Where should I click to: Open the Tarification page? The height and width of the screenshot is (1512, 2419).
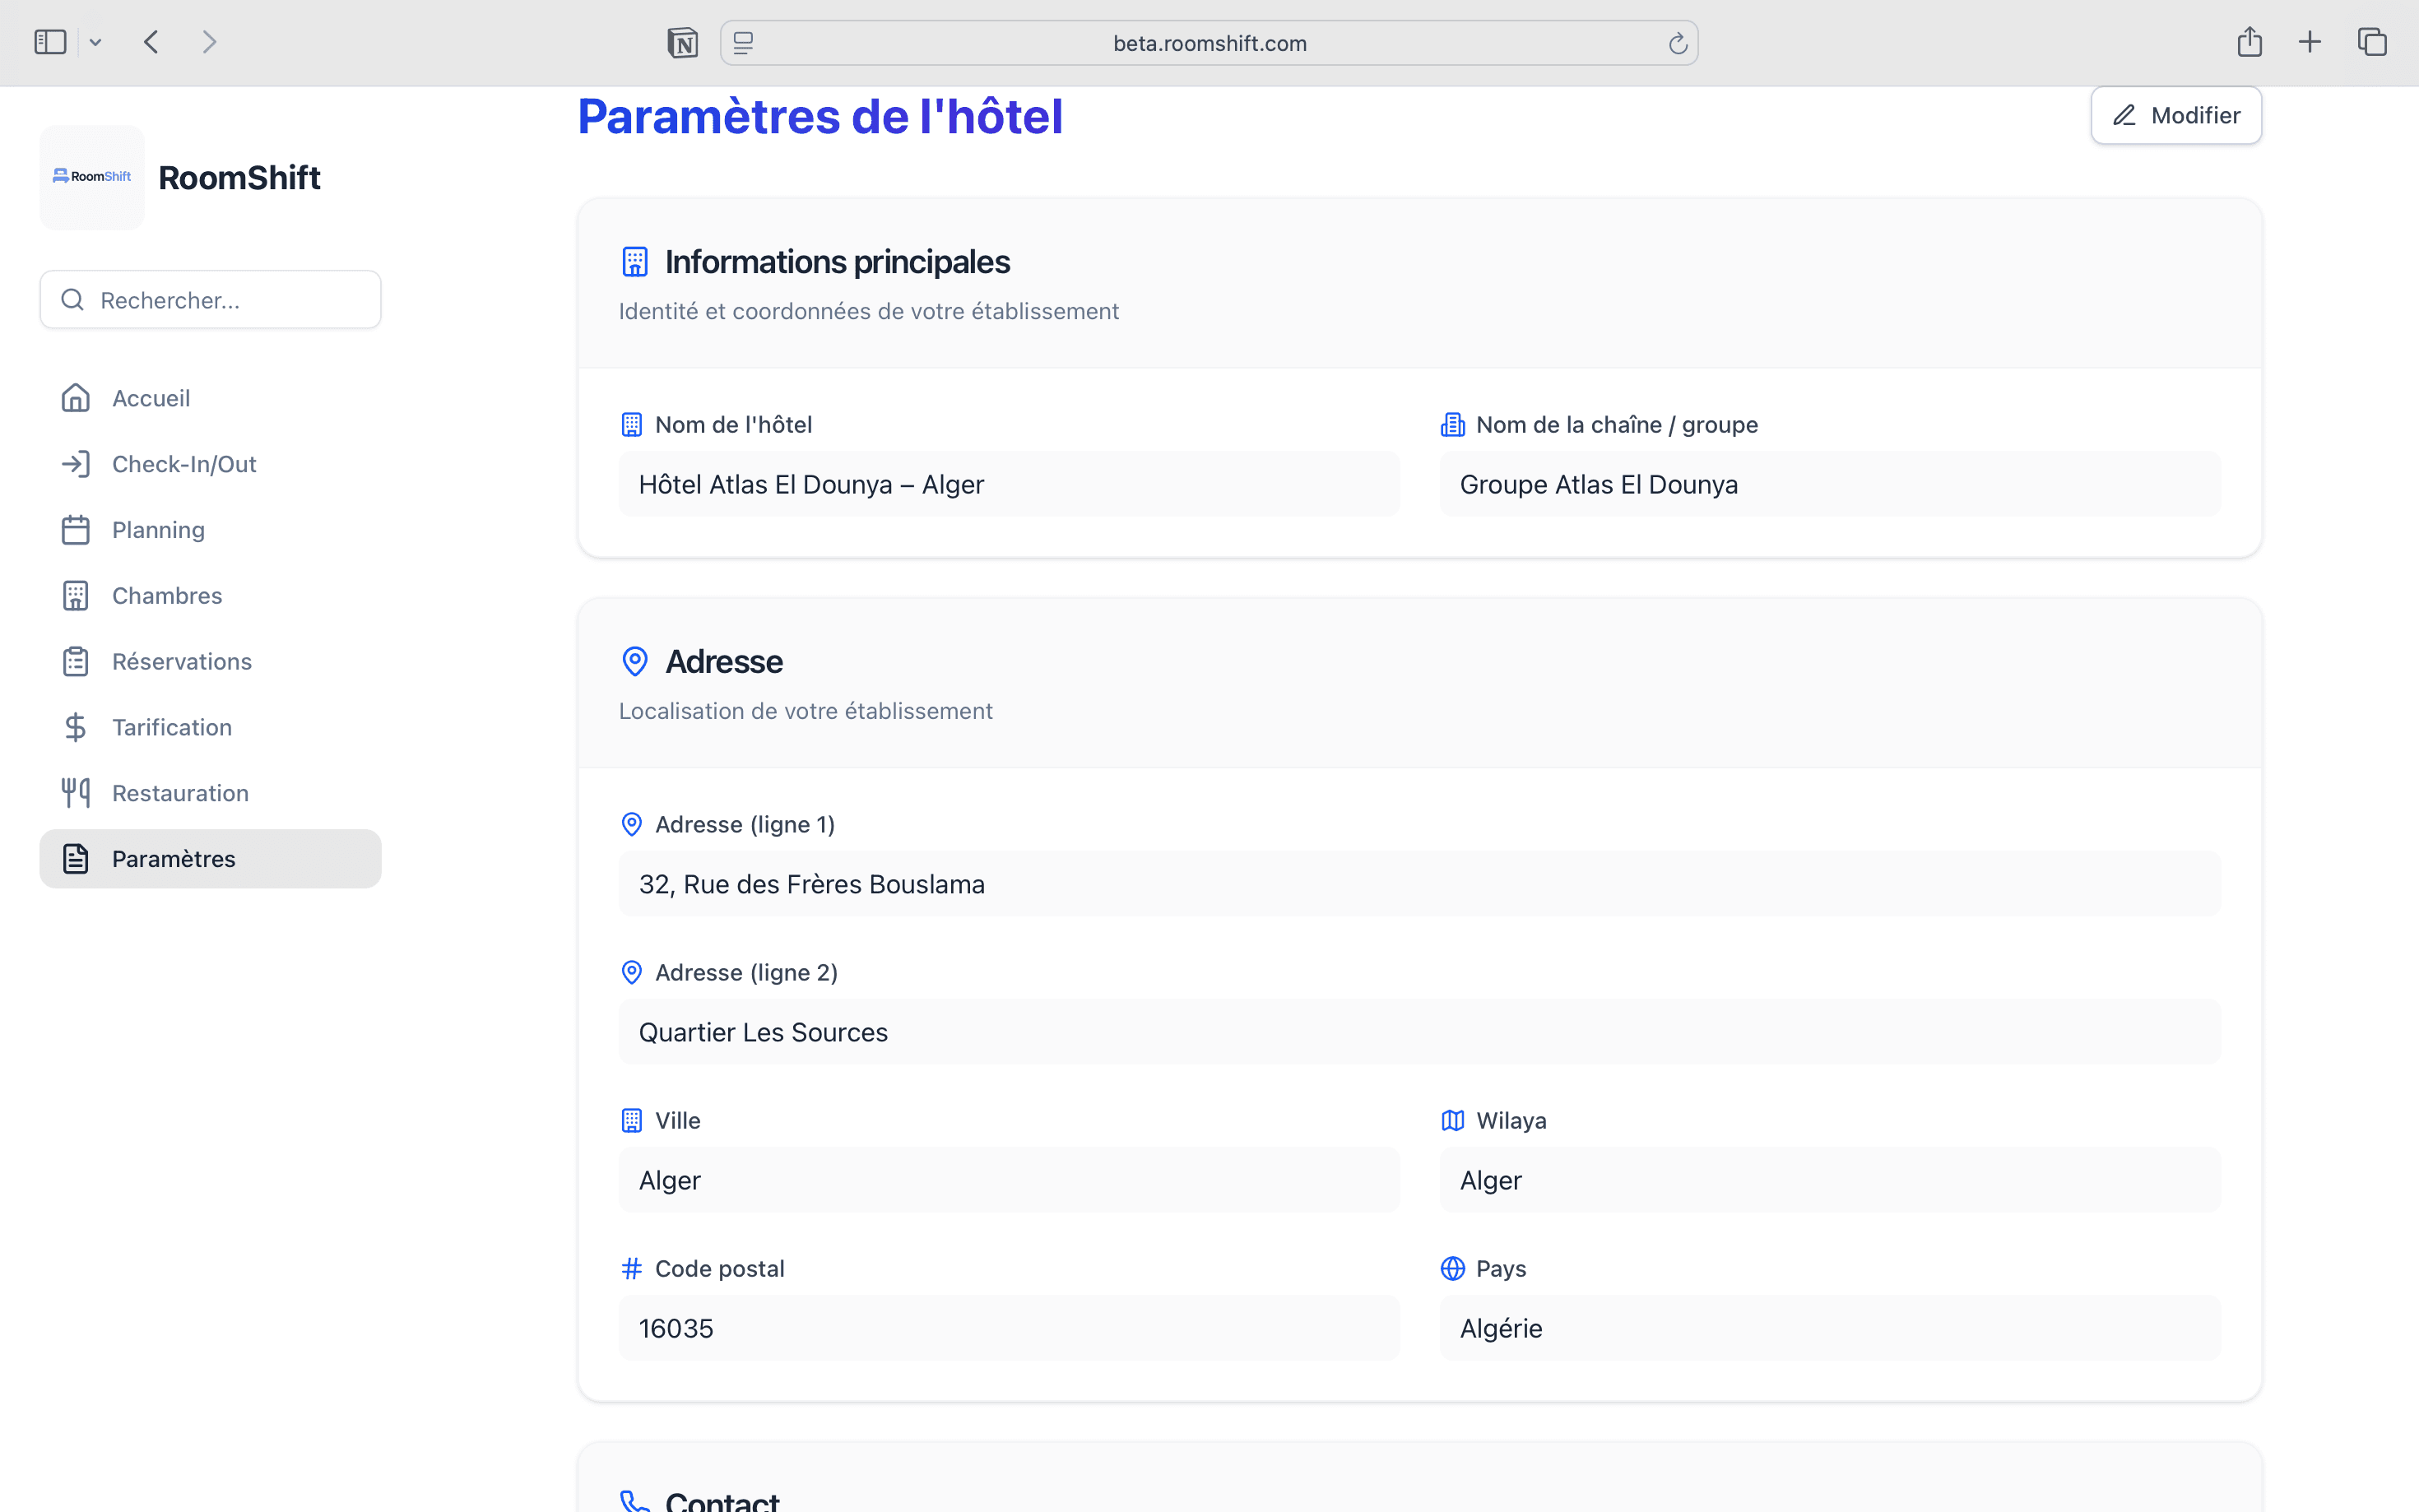coord(172,728)
